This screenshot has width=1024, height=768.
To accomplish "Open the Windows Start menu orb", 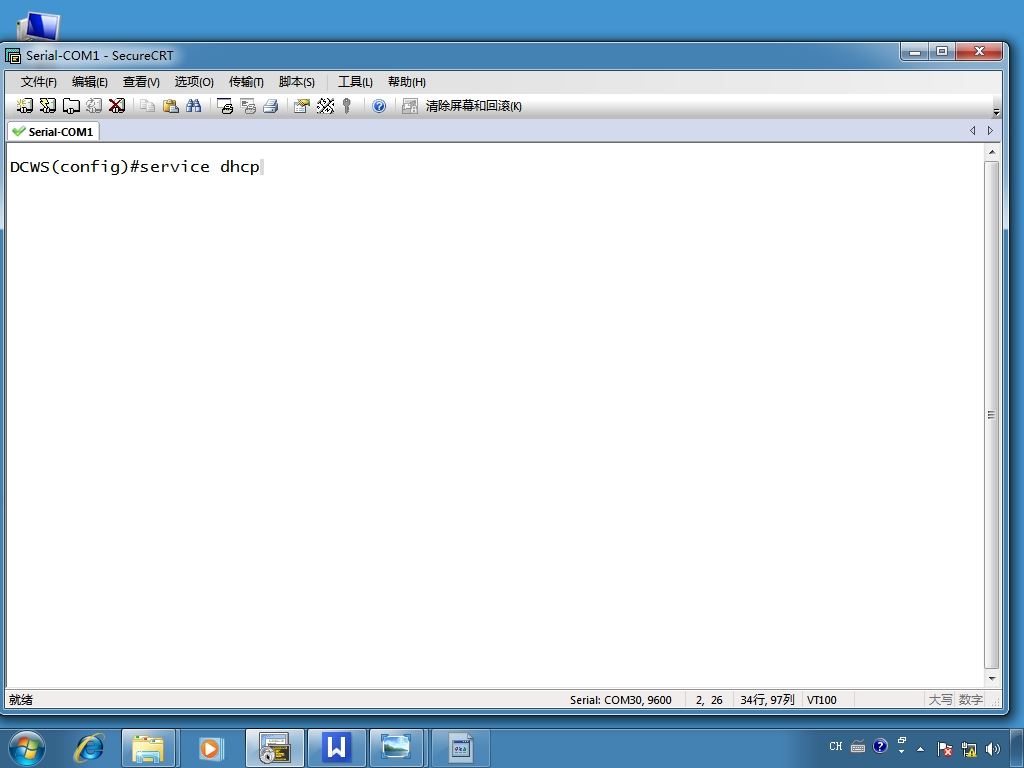I will pyautogui.click(x=27, y=748).
